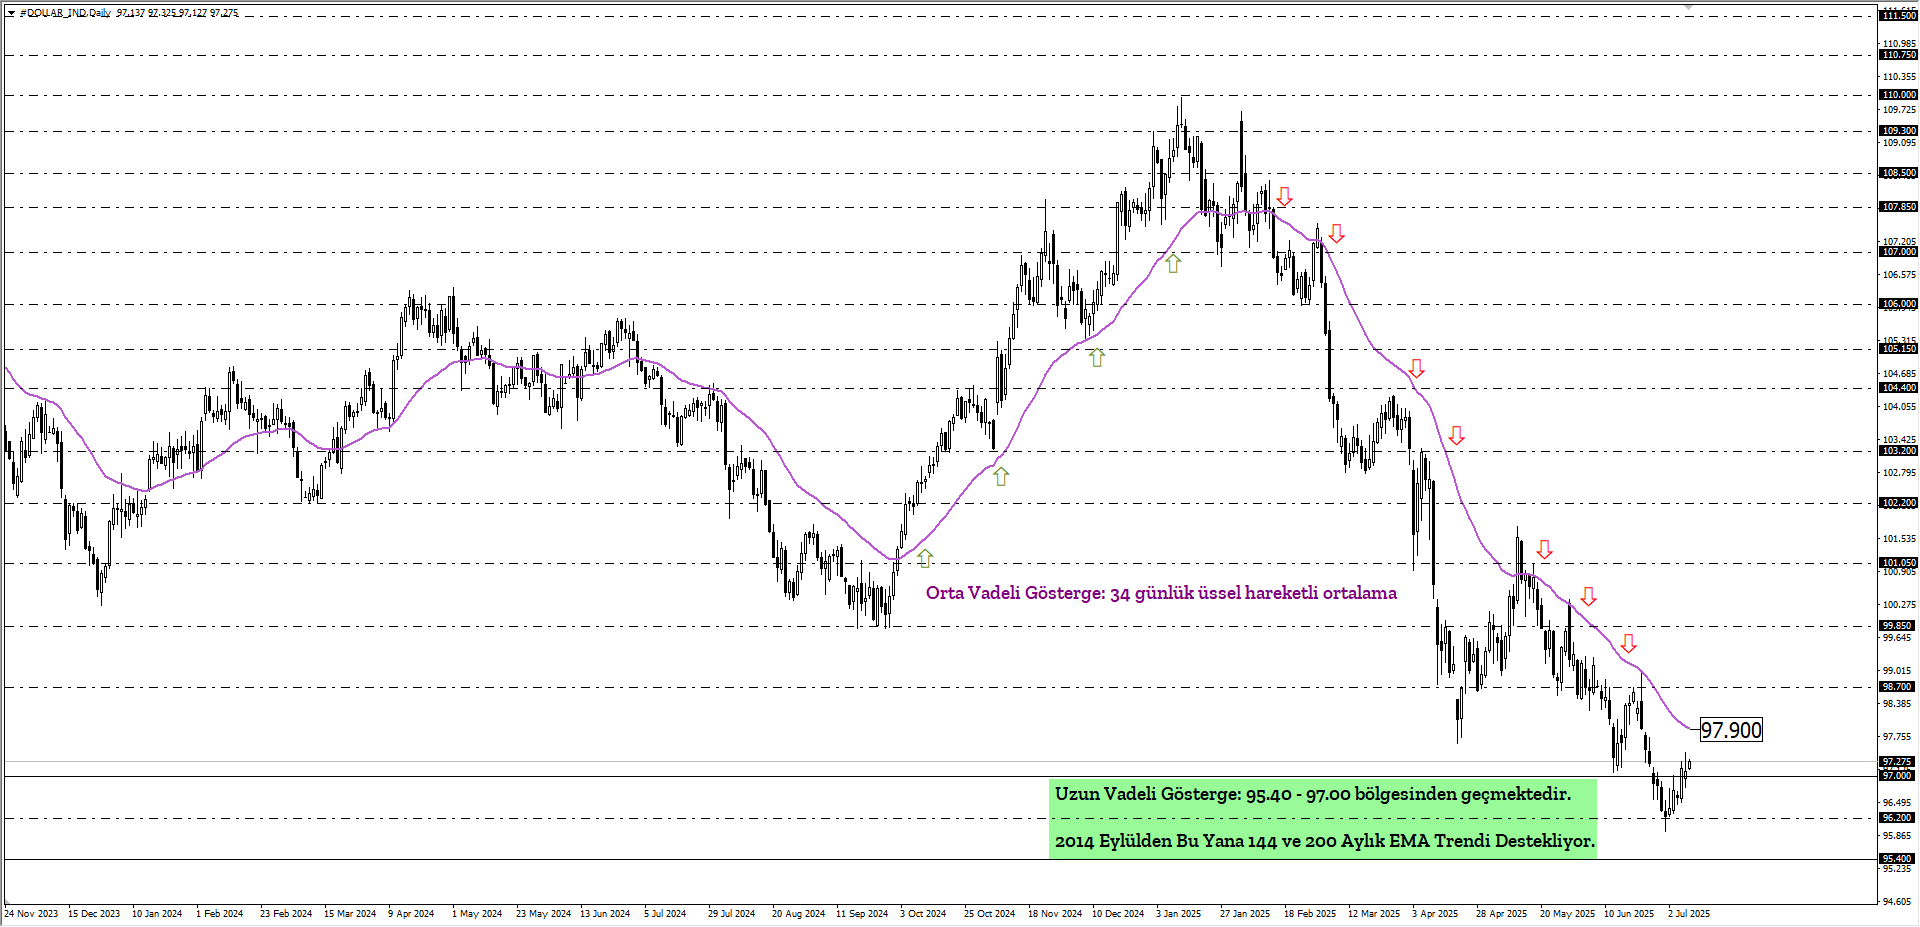1920x927 pixels.
Task: Click the 18 Feb 2025 date label
Action: point(1310,914)
